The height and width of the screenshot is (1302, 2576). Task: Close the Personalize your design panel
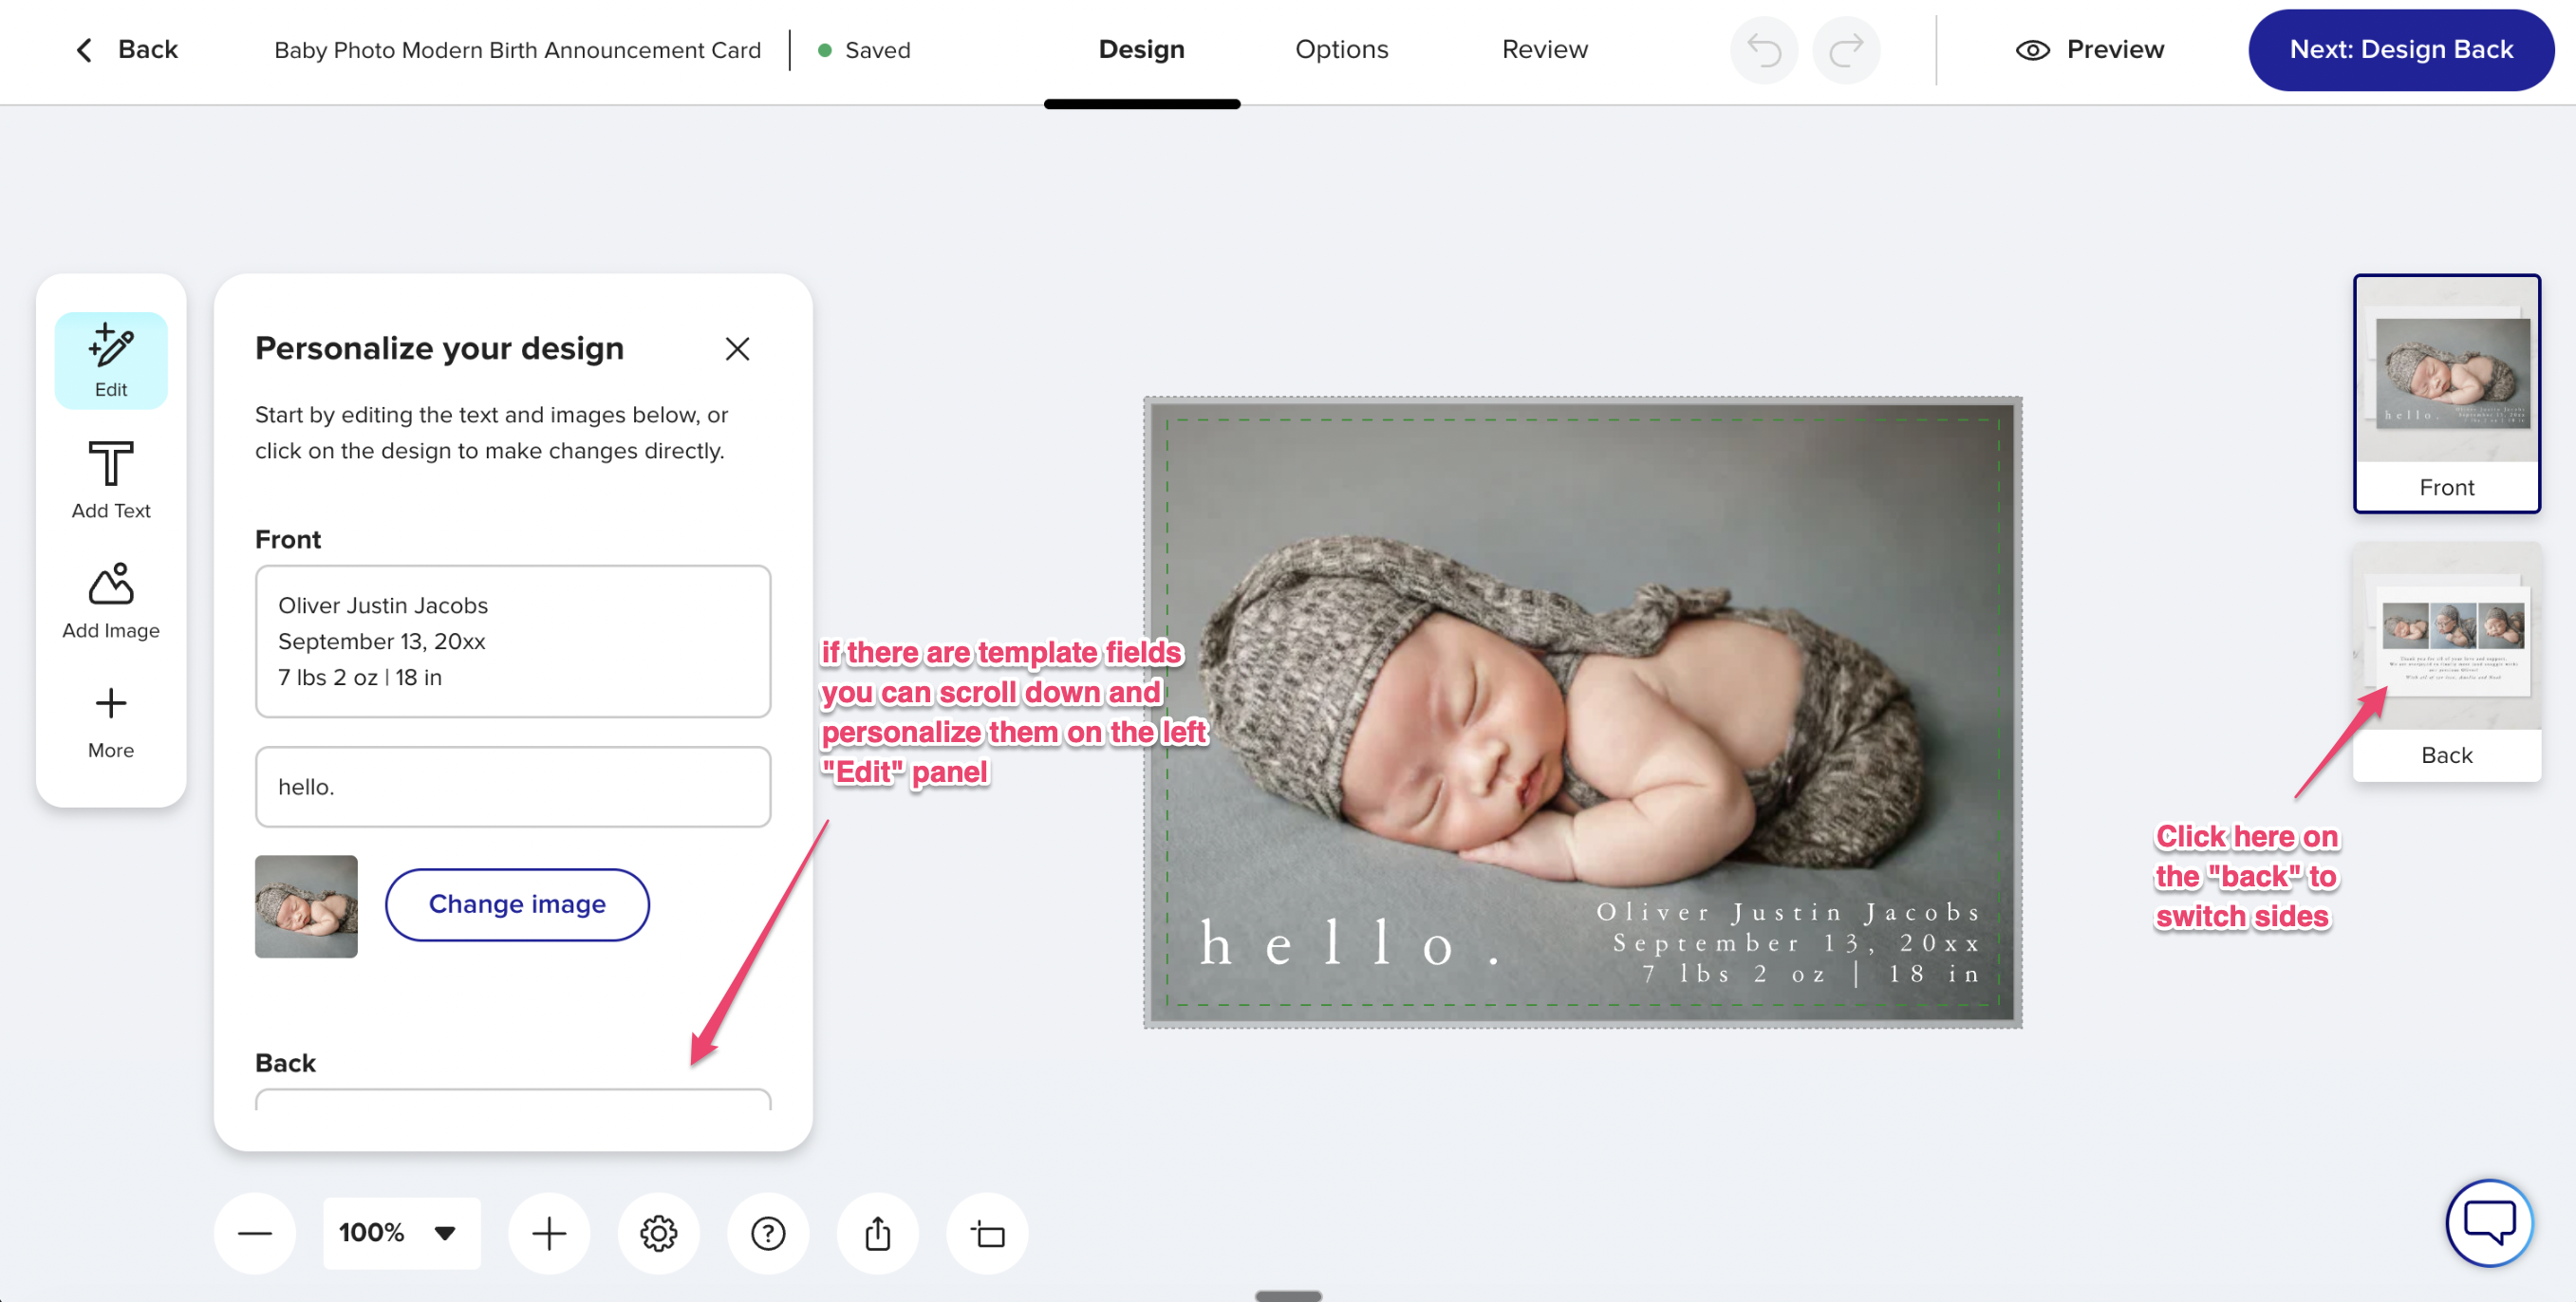[x=737, y=349]
